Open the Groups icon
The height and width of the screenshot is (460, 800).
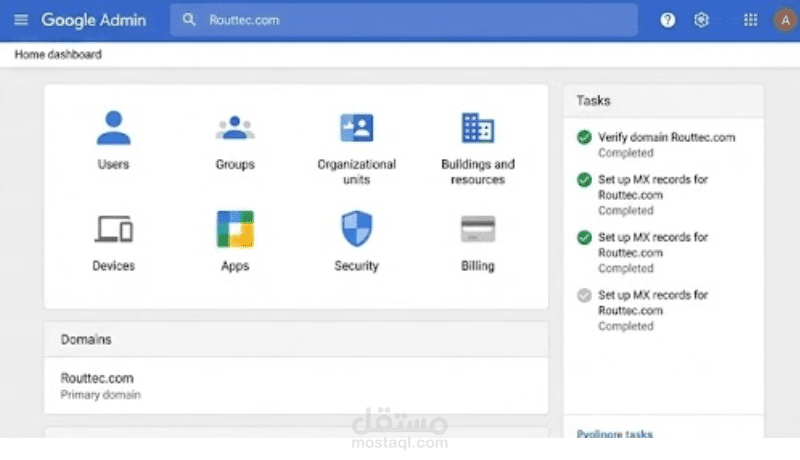click(235, 127)
